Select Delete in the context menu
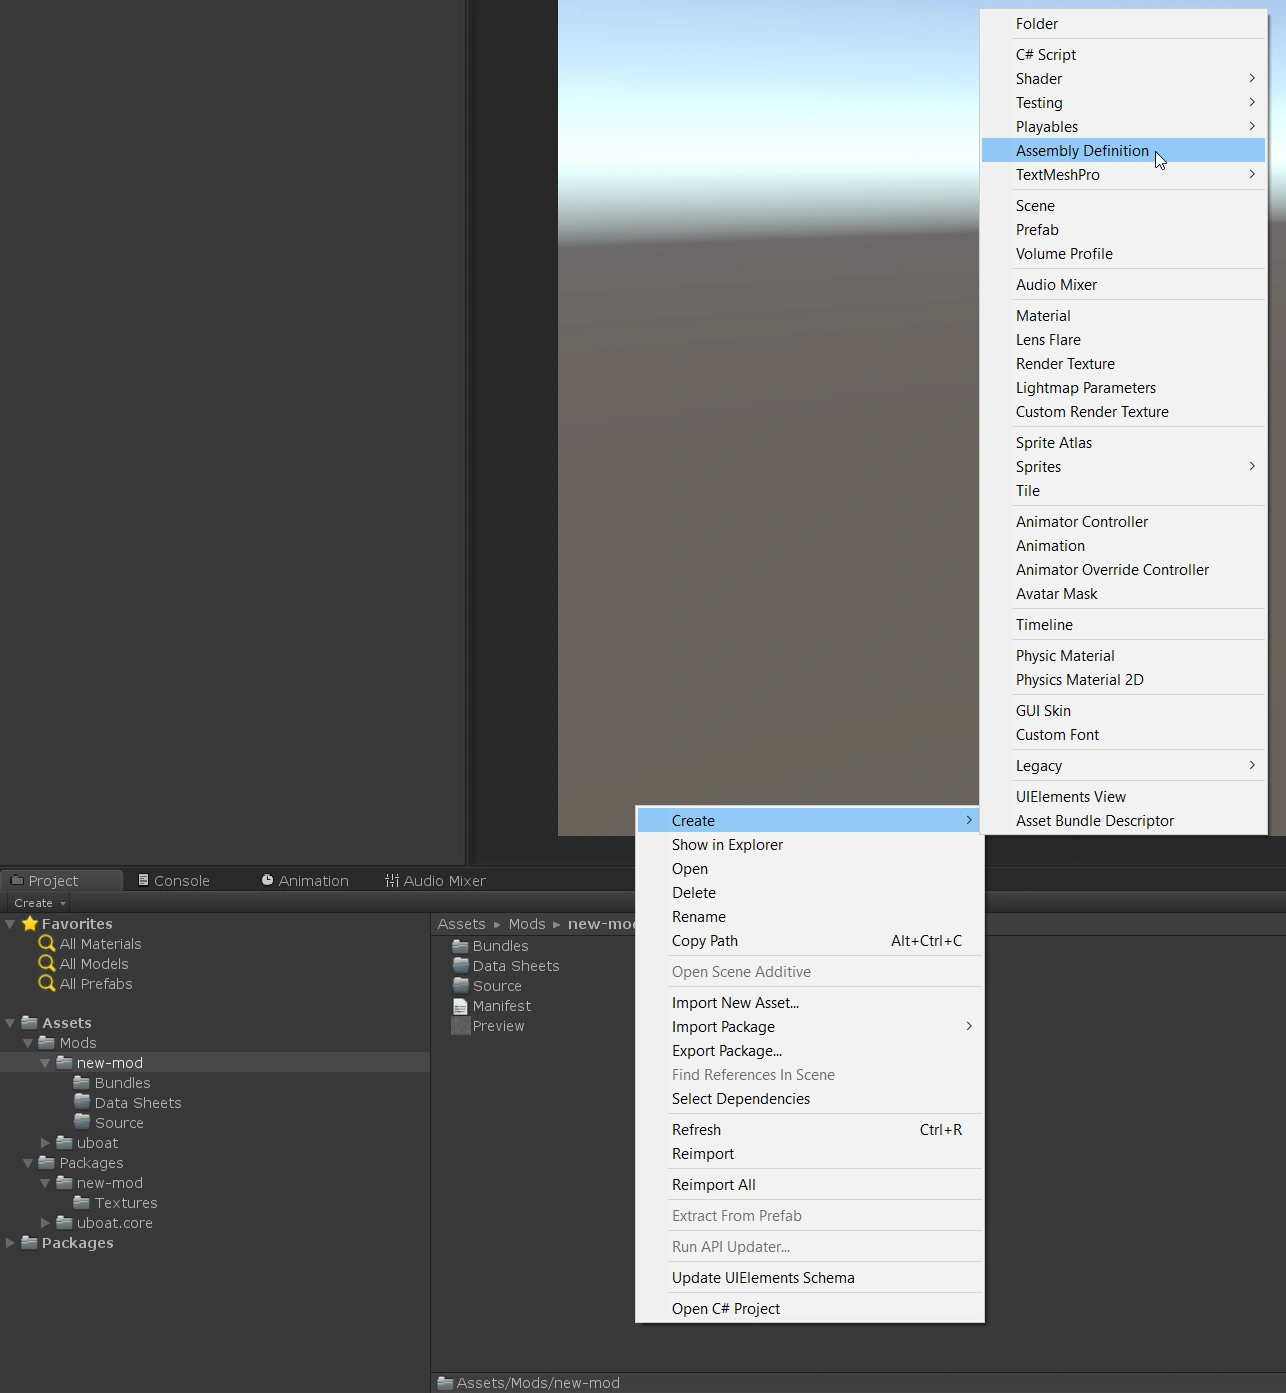Image resolution: width=1286 pixels, height=1393 pixels. tap(809, 893)
